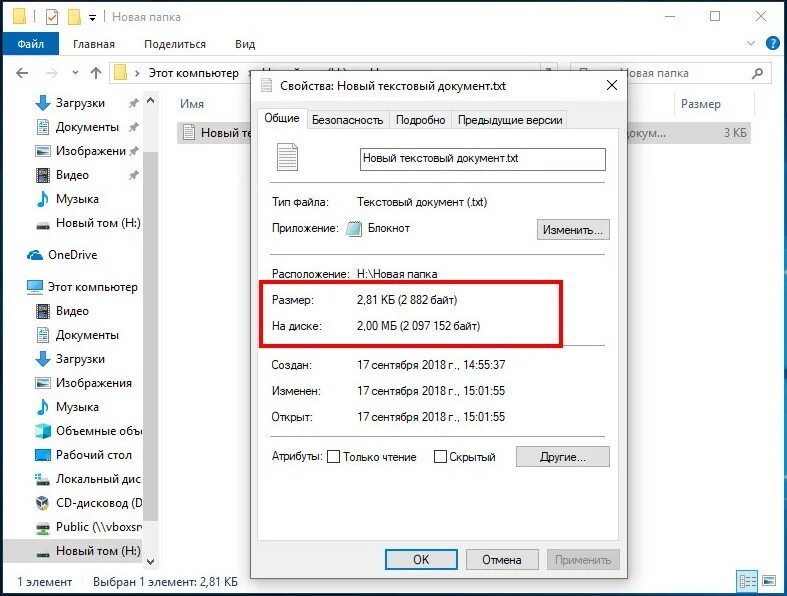Click the search magnifier icon
The width and height of the screenshot is (787, 596).
pyautogui.click(x=757, y=73)
